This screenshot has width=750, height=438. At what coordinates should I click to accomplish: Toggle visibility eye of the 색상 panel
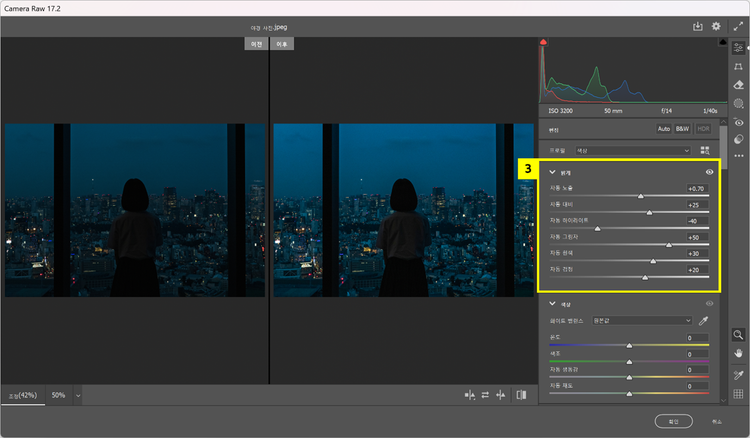(710, 303)
